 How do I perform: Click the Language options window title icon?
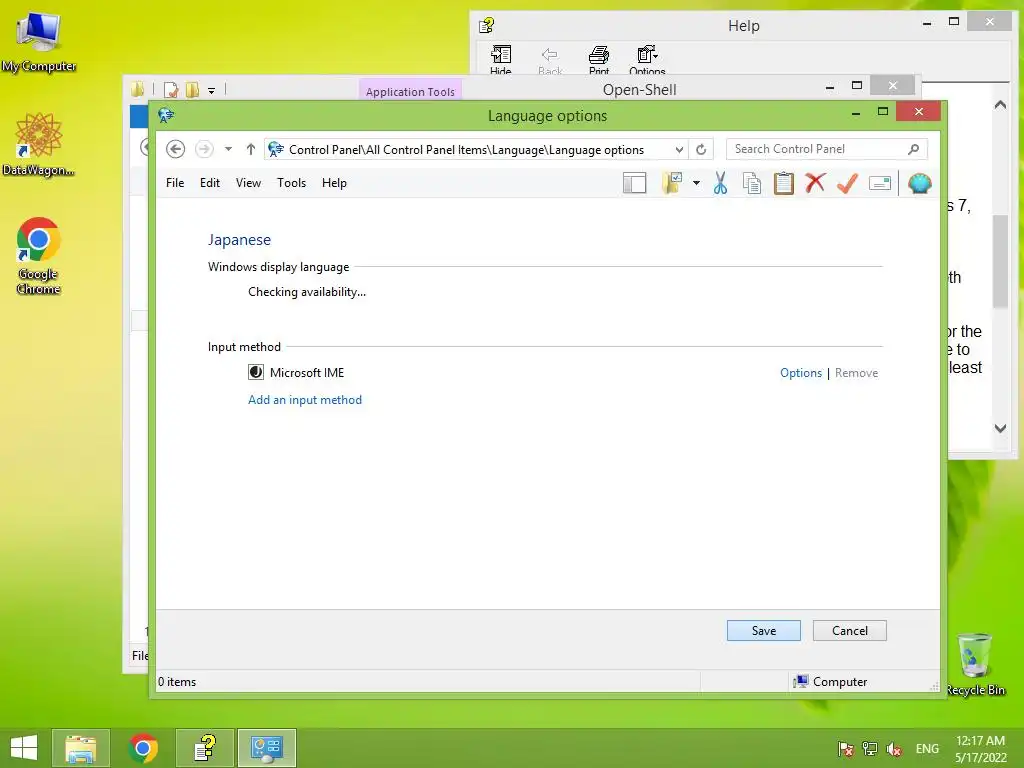click(x=166, y=116)
